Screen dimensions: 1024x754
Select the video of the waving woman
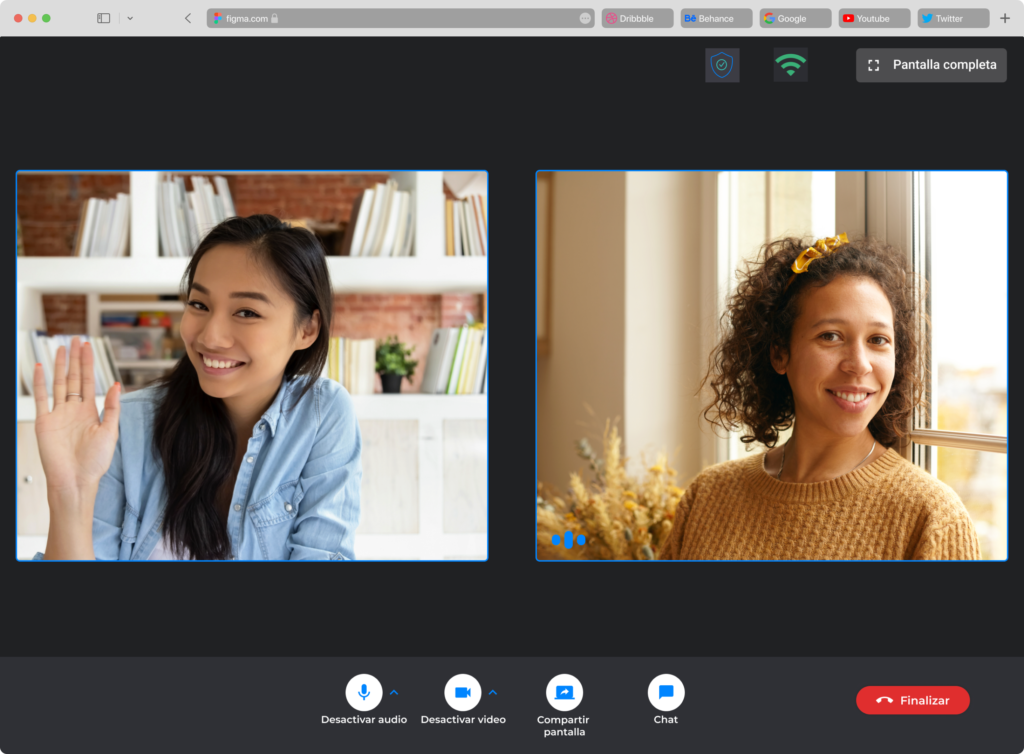252,366
